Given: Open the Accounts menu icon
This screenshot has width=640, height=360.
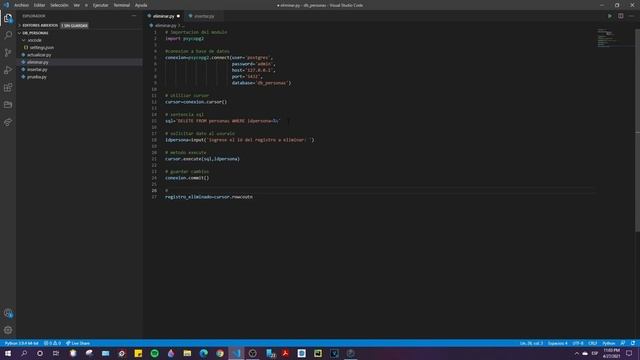Looking at the screenshot, I should point(8,313).
